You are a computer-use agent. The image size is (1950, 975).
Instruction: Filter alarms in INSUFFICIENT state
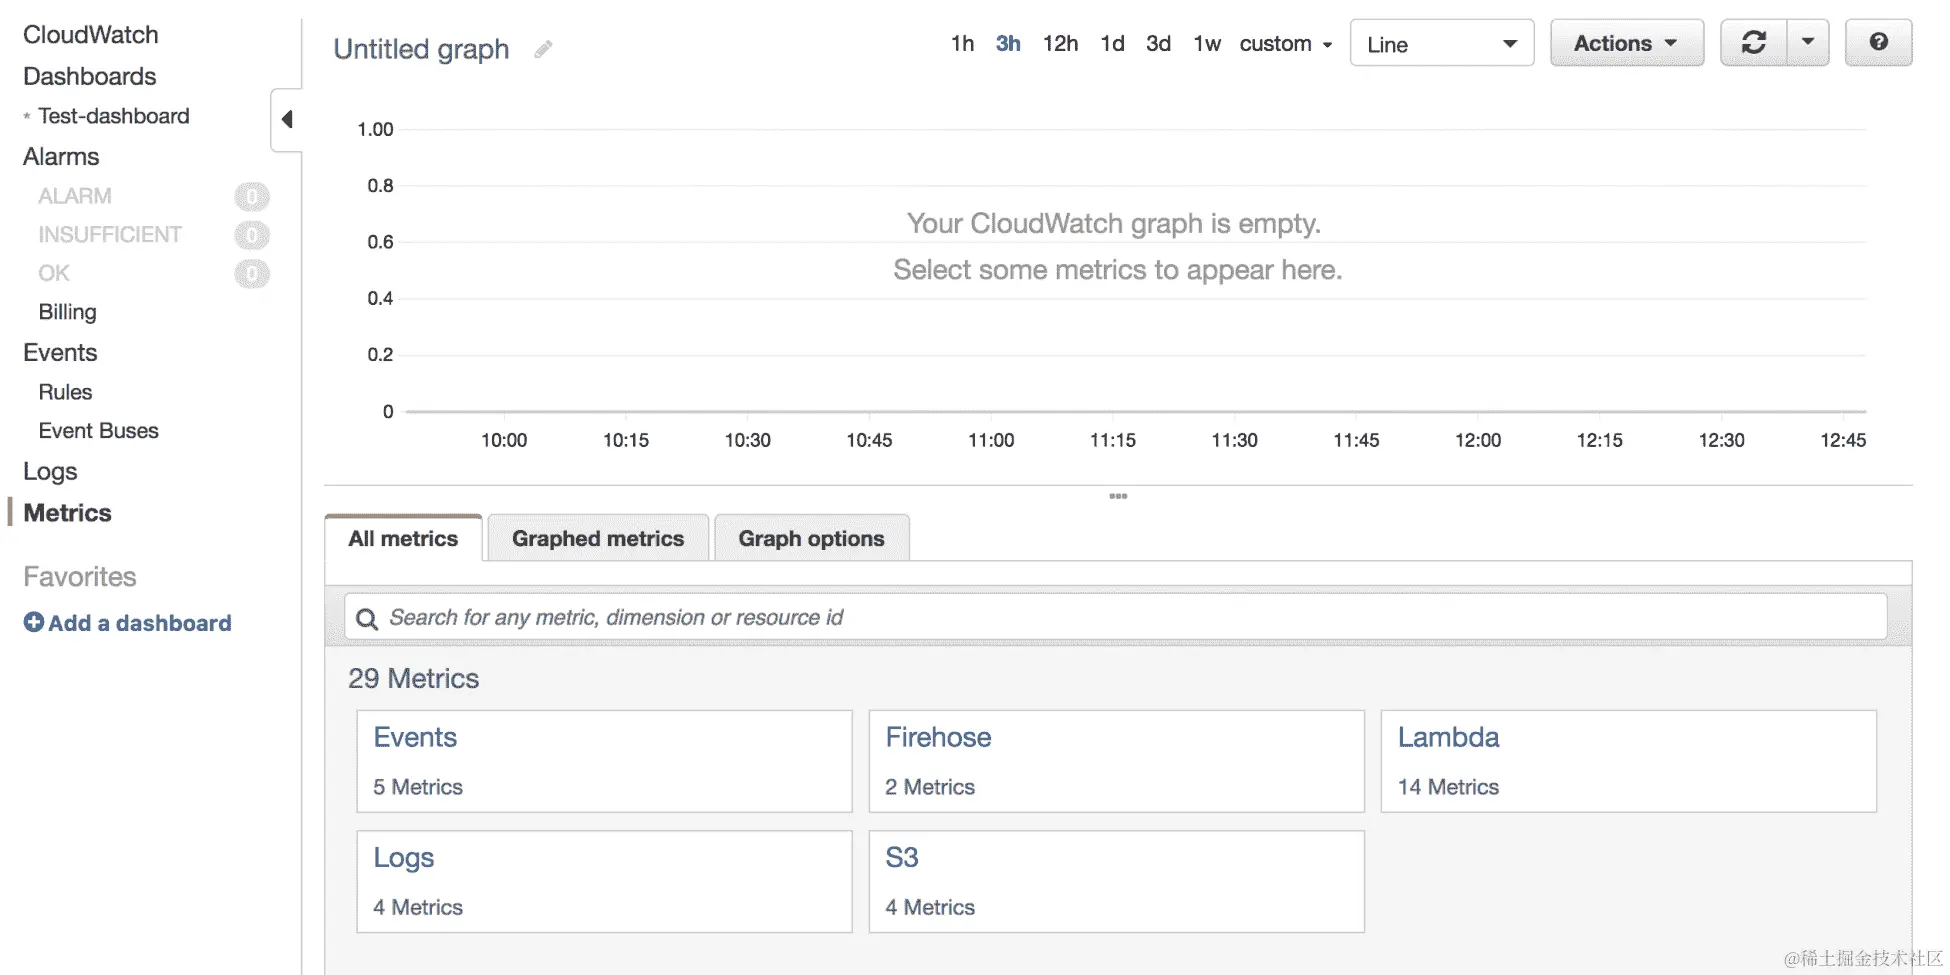110,235
